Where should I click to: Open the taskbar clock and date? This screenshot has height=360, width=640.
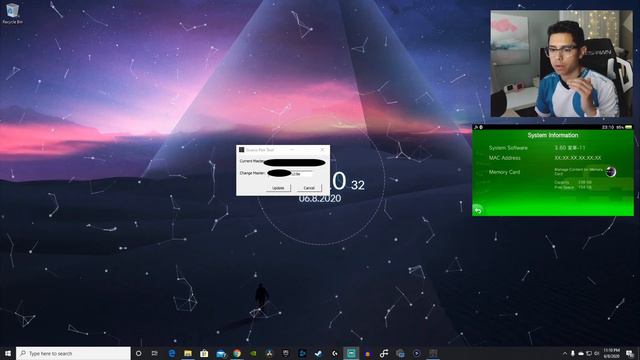click(611, 353)
